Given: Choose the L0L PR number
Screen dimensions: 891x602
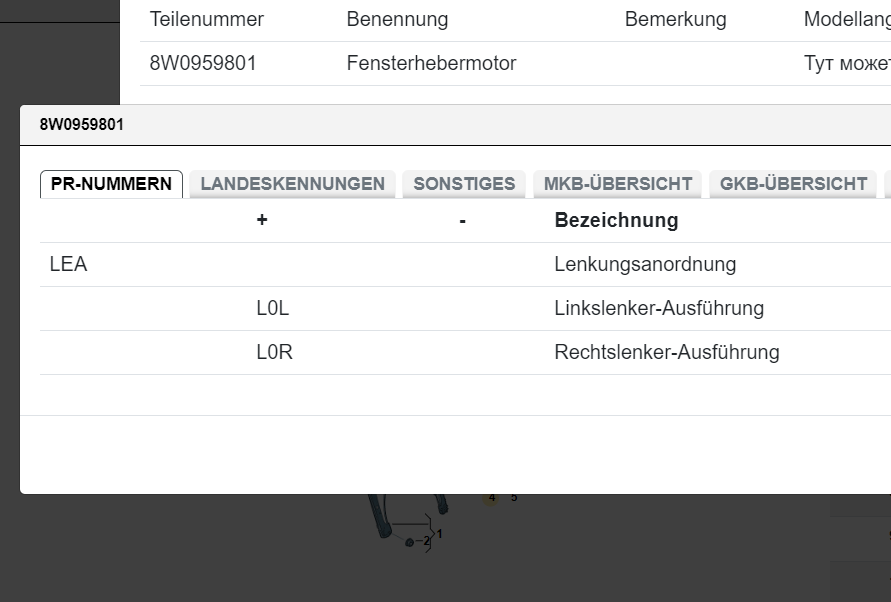Looking at the screenshot, I should point(272,309).
